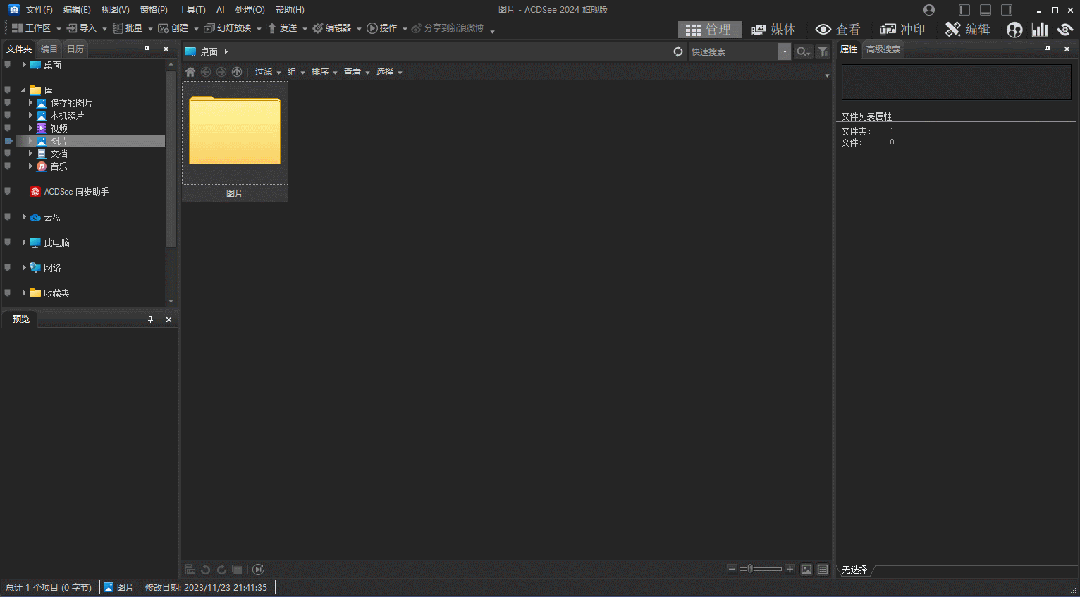The image size is (1080, 597).
Task: Switch to 编辑 (Edit) mode
Action: (967, 30)
